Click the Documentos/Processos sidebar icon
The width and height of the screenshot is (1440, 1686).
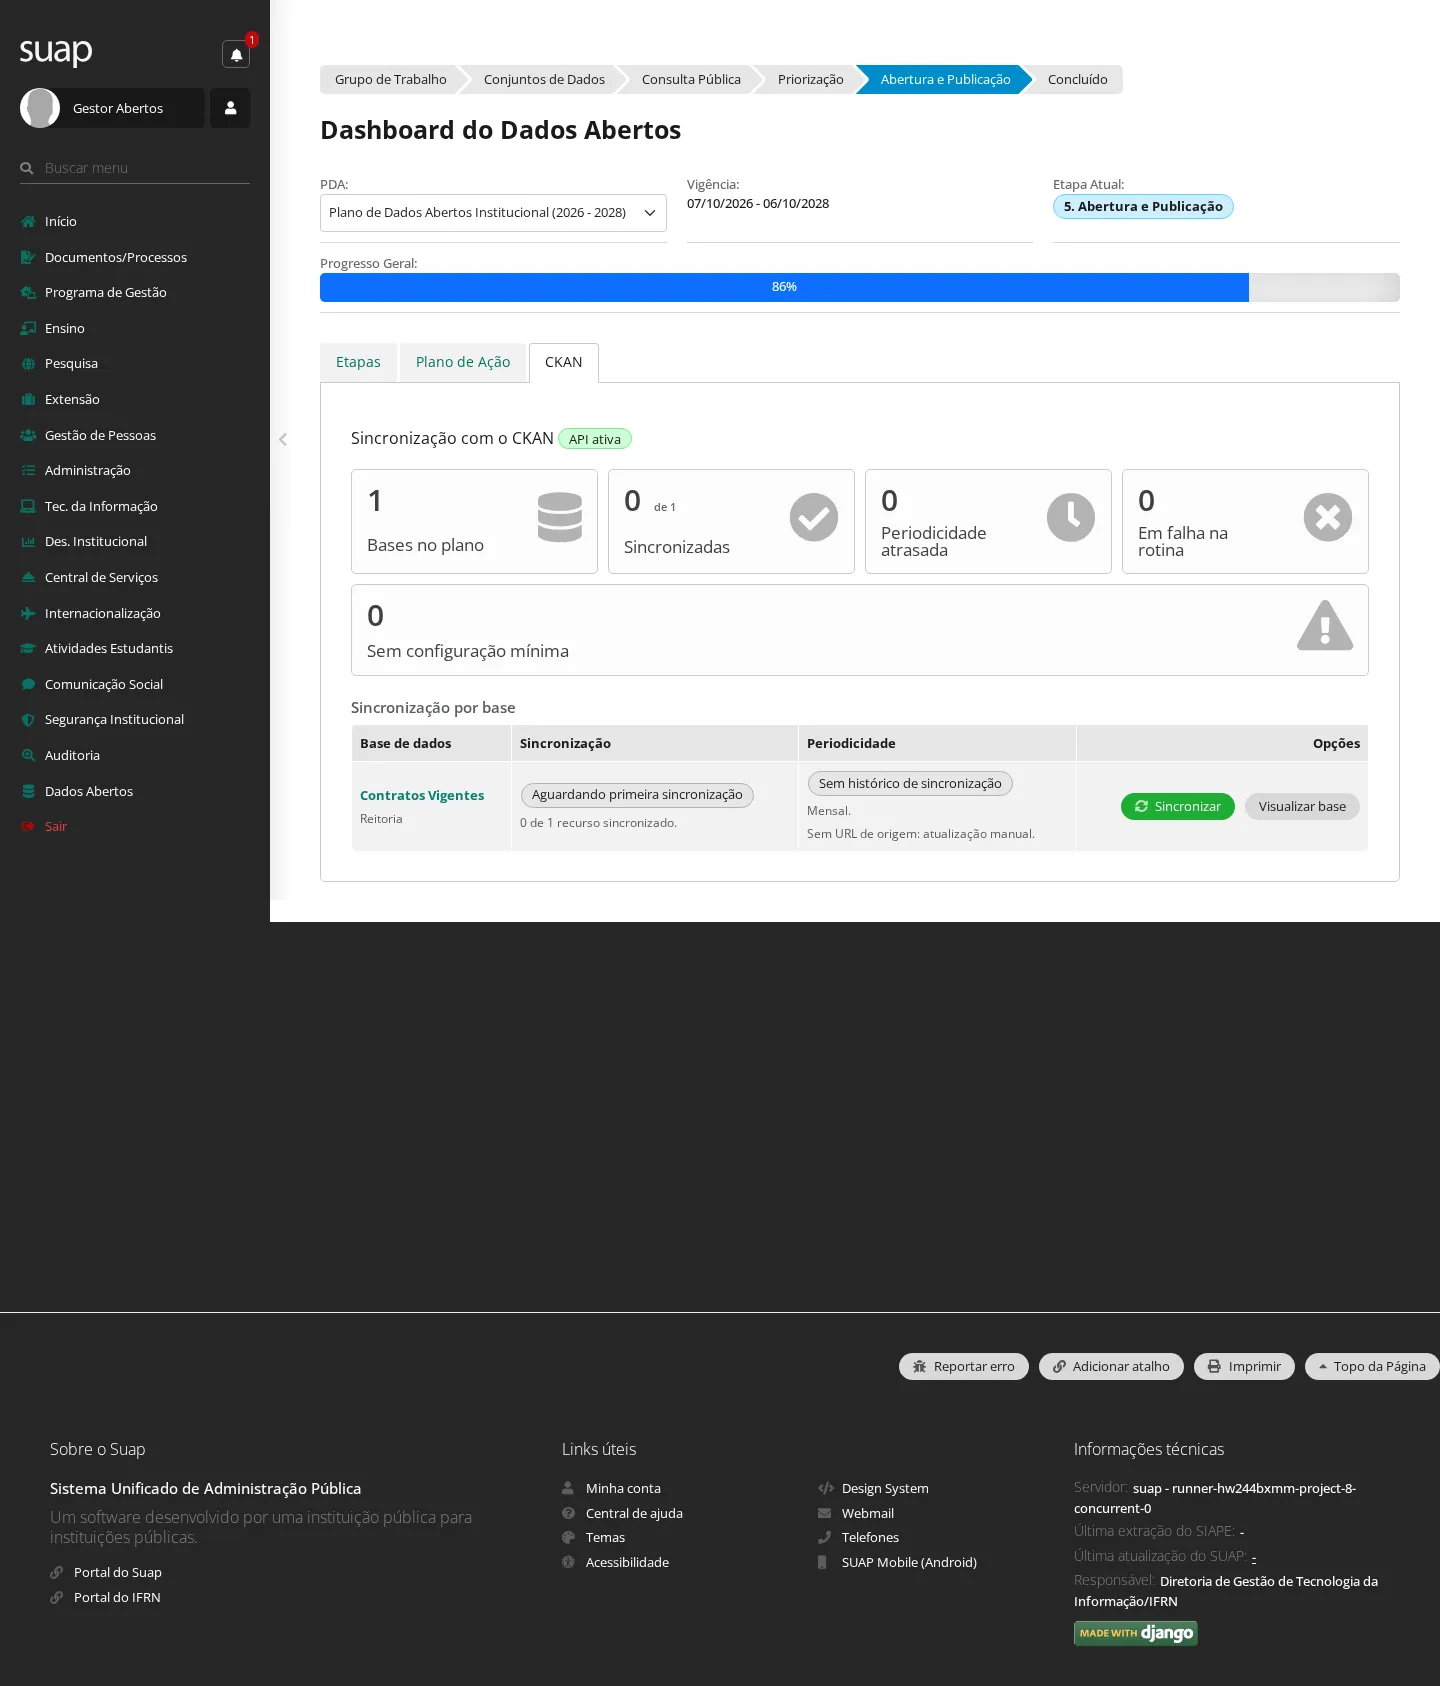pyautogui.click(x=28, y=258)
